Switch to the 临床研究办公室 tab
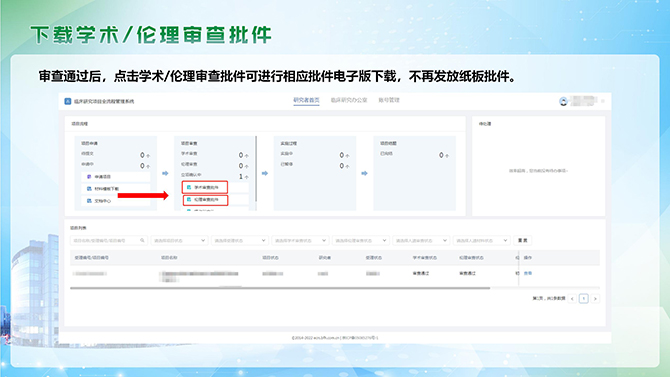 [349, 100]
